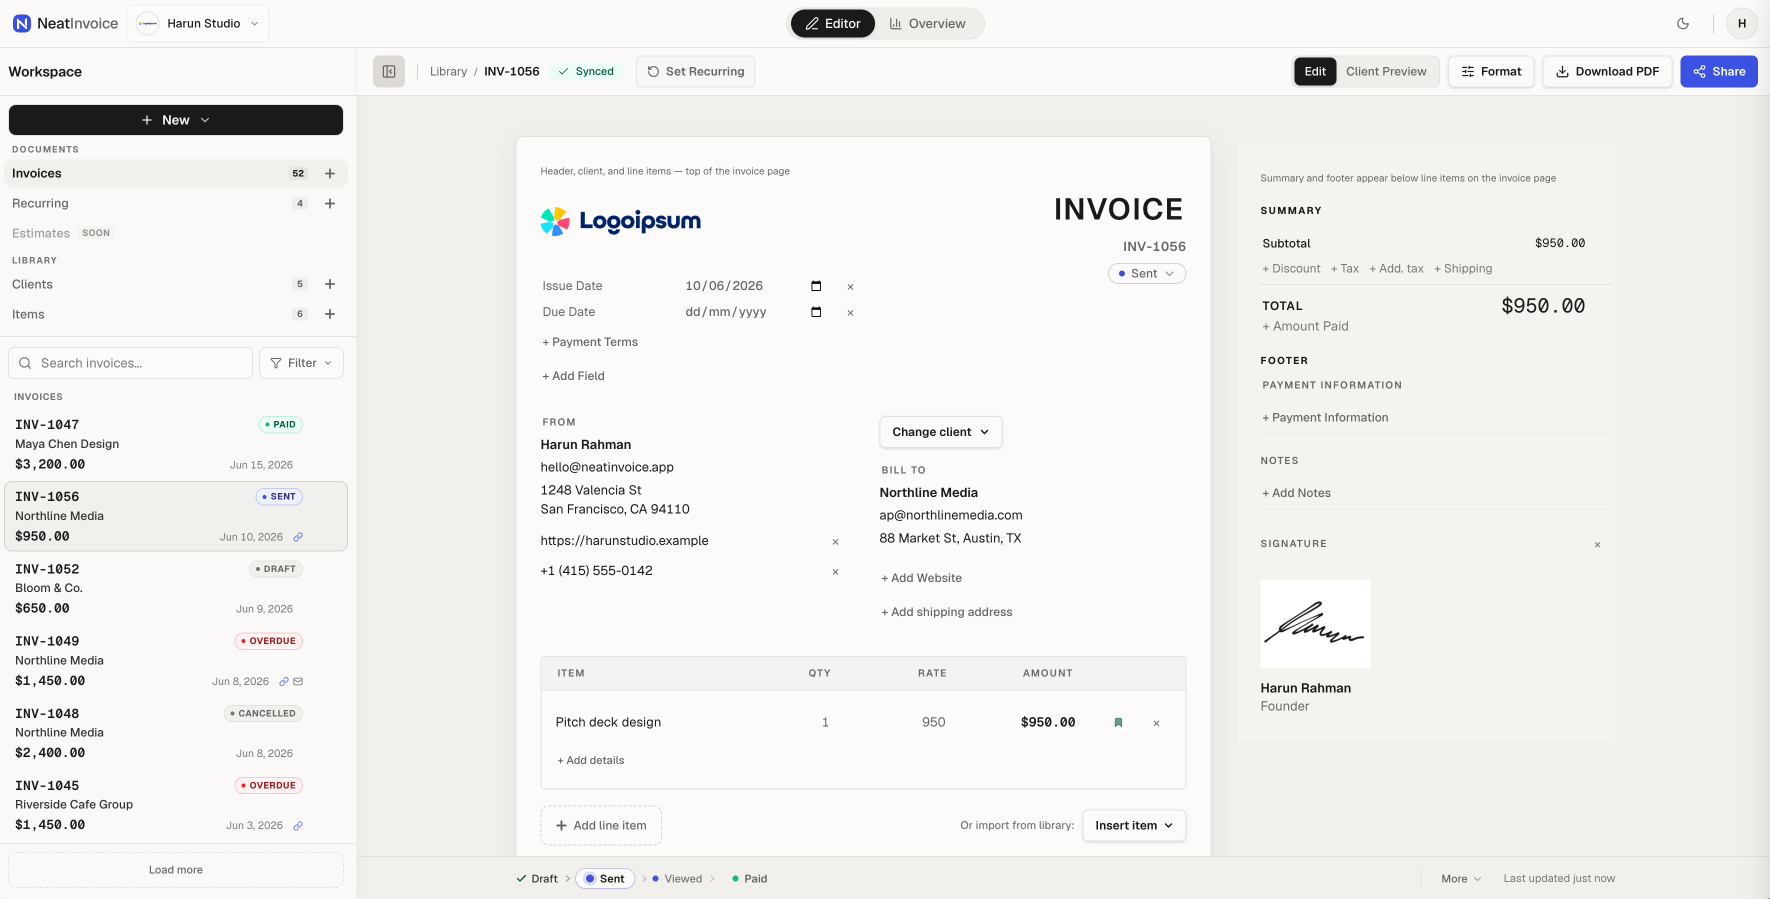The width and height of the screenshot is (1770, 899).
Task: Remove website URL x icon
Action: pyautogui.click(x=836, y=542)
